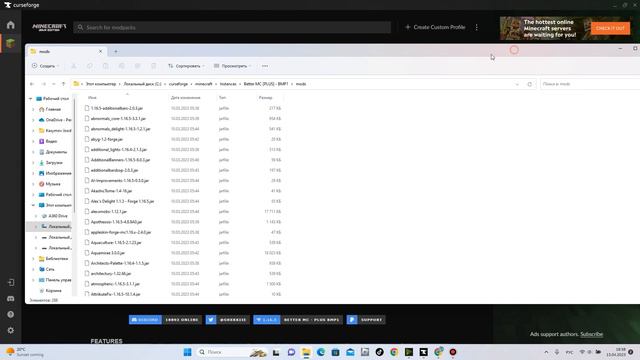This screenshot has height=360, width=640.
Task: Click the Discord badge in CurseForge page
Action: (x=165, y=320)
